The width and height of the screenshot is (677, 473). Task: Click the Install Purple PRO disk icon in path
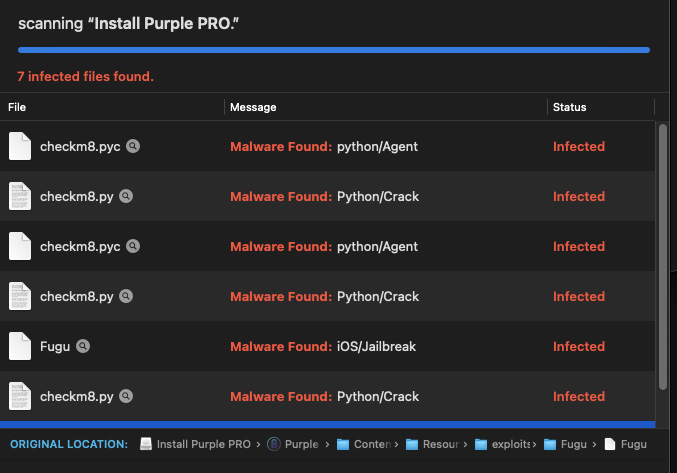click(x=146, y=444)
